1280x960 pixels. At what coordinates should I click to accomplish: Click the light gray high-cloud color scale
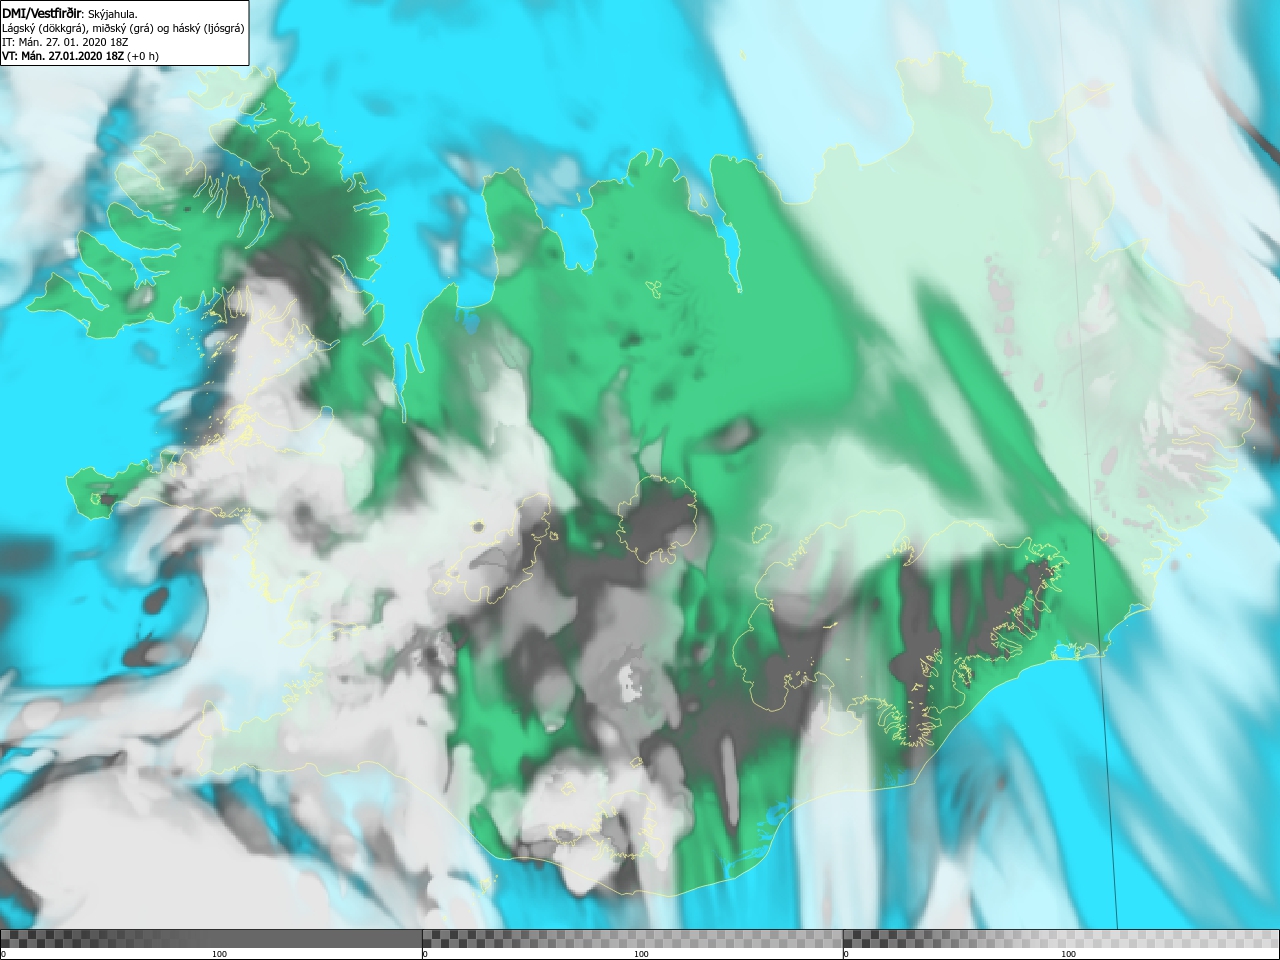1061,938
